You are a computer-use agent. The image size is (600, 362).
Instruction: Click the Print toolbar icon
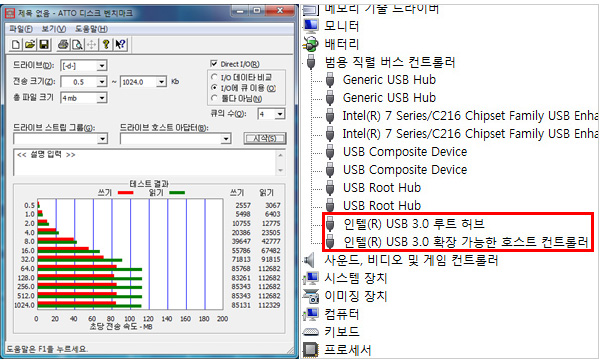coord(63,45)
